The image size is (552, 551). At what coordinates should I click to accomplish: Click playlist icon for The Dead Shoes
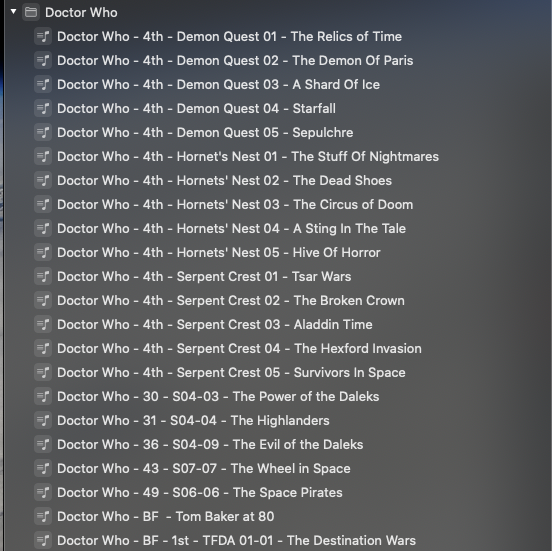click(x=43, y=181)
